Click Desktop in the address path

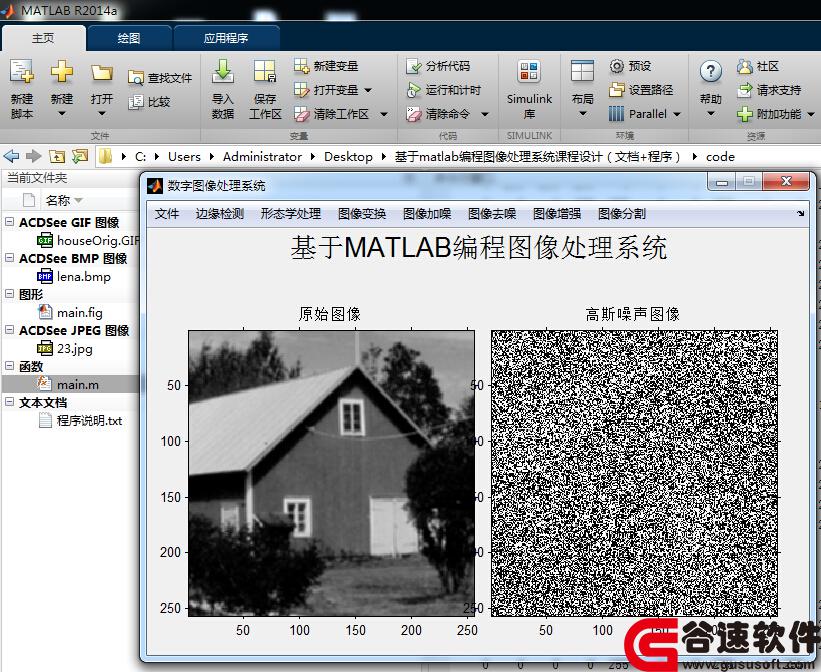click(348, 157)
